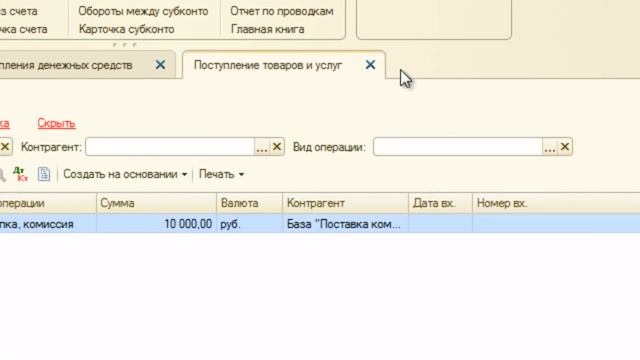The height and width of the screenshot is (360, 640).
Task: Open Главная книга report
Action: [x=267, y=29]
